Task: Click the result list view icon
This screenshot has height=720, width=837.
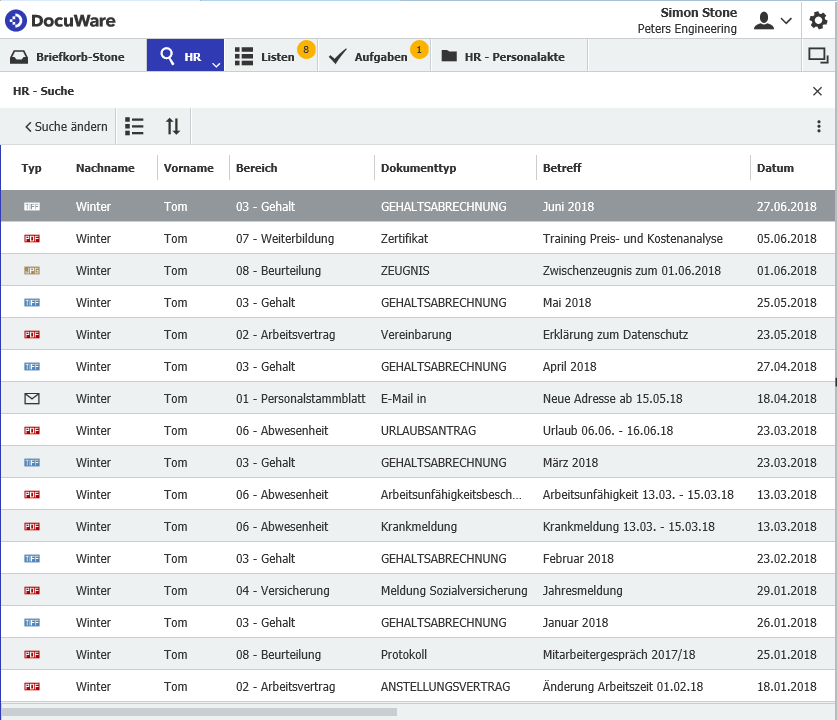Action: pyautogui.click(x=134, y=126)
